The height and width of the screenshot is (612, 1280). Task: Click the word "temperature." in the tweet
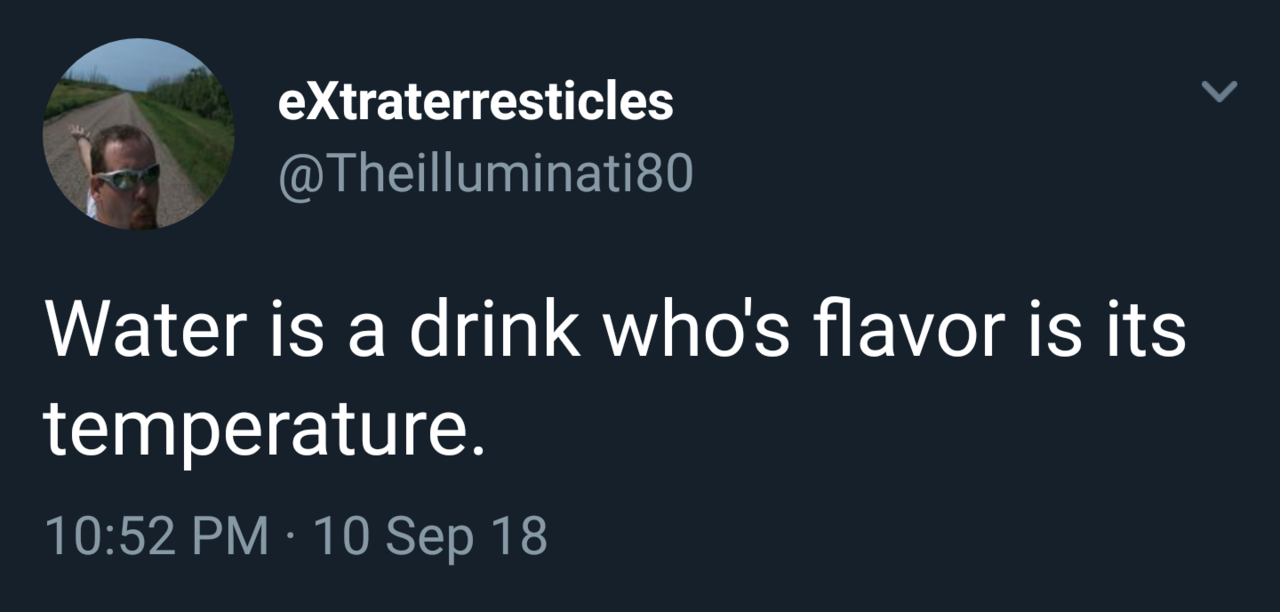264,427
